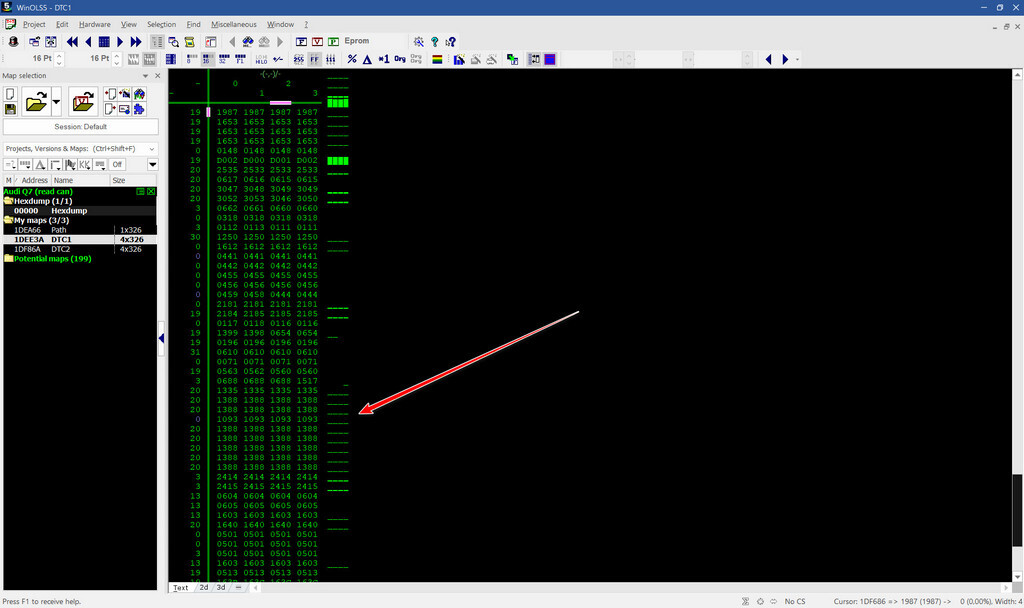Sort the map list by Address column
1024x608 pixels.
(34, 180)
